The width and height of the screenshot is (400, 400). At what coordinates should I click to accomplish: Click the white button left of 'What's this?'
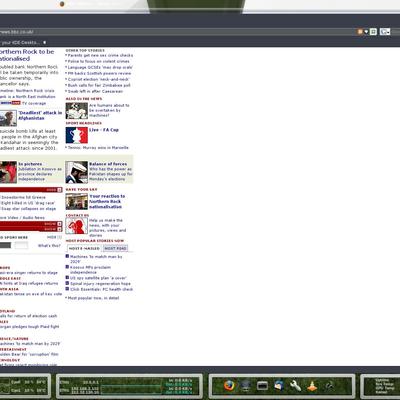[x=21, y=245]
